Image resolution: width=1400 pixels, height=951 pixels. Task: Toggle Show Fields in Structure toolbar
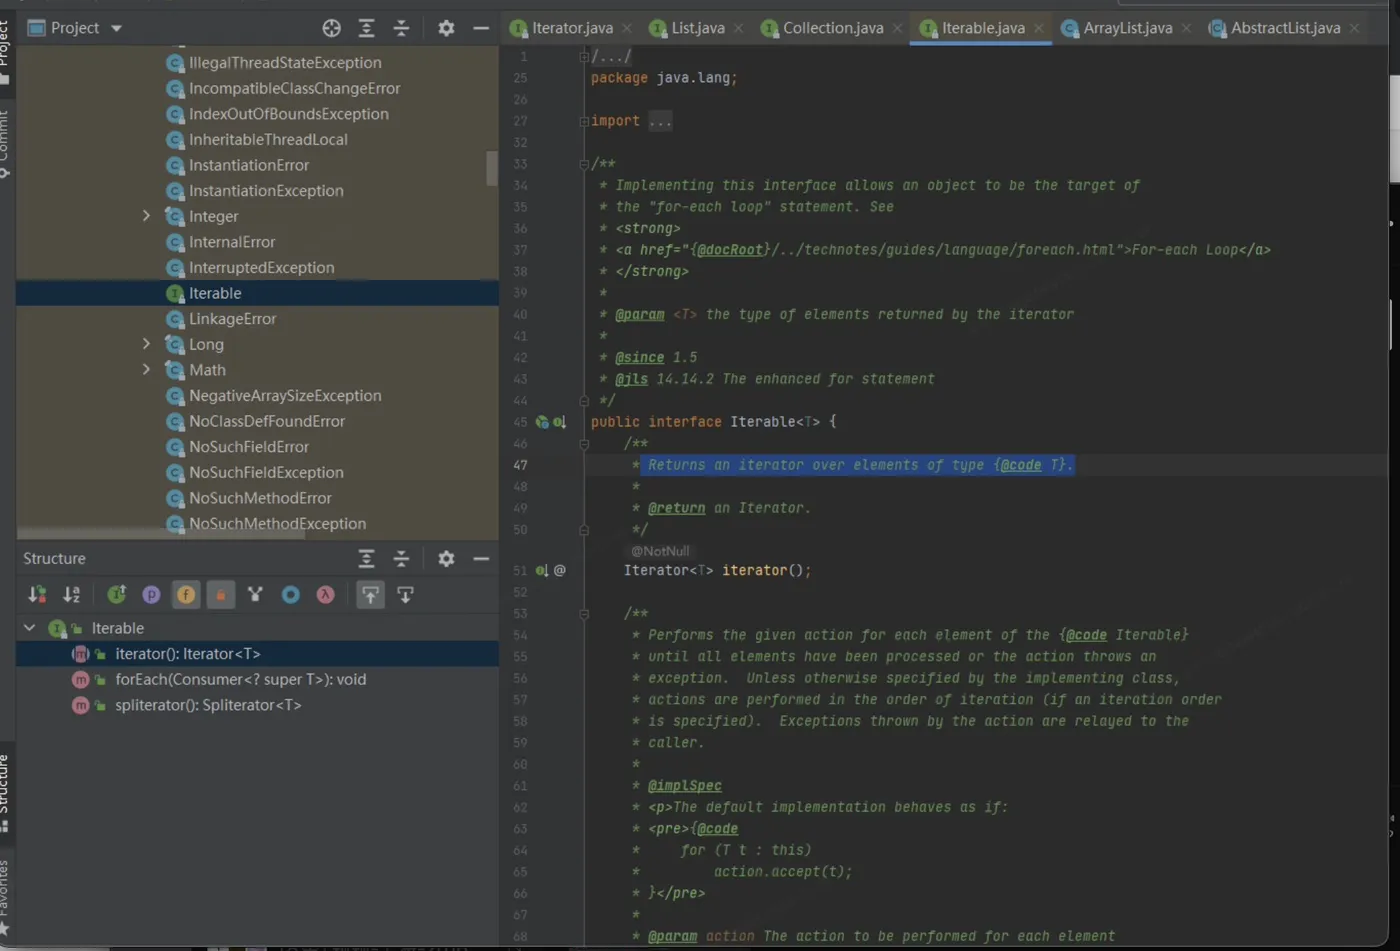(x=186, y=595)
